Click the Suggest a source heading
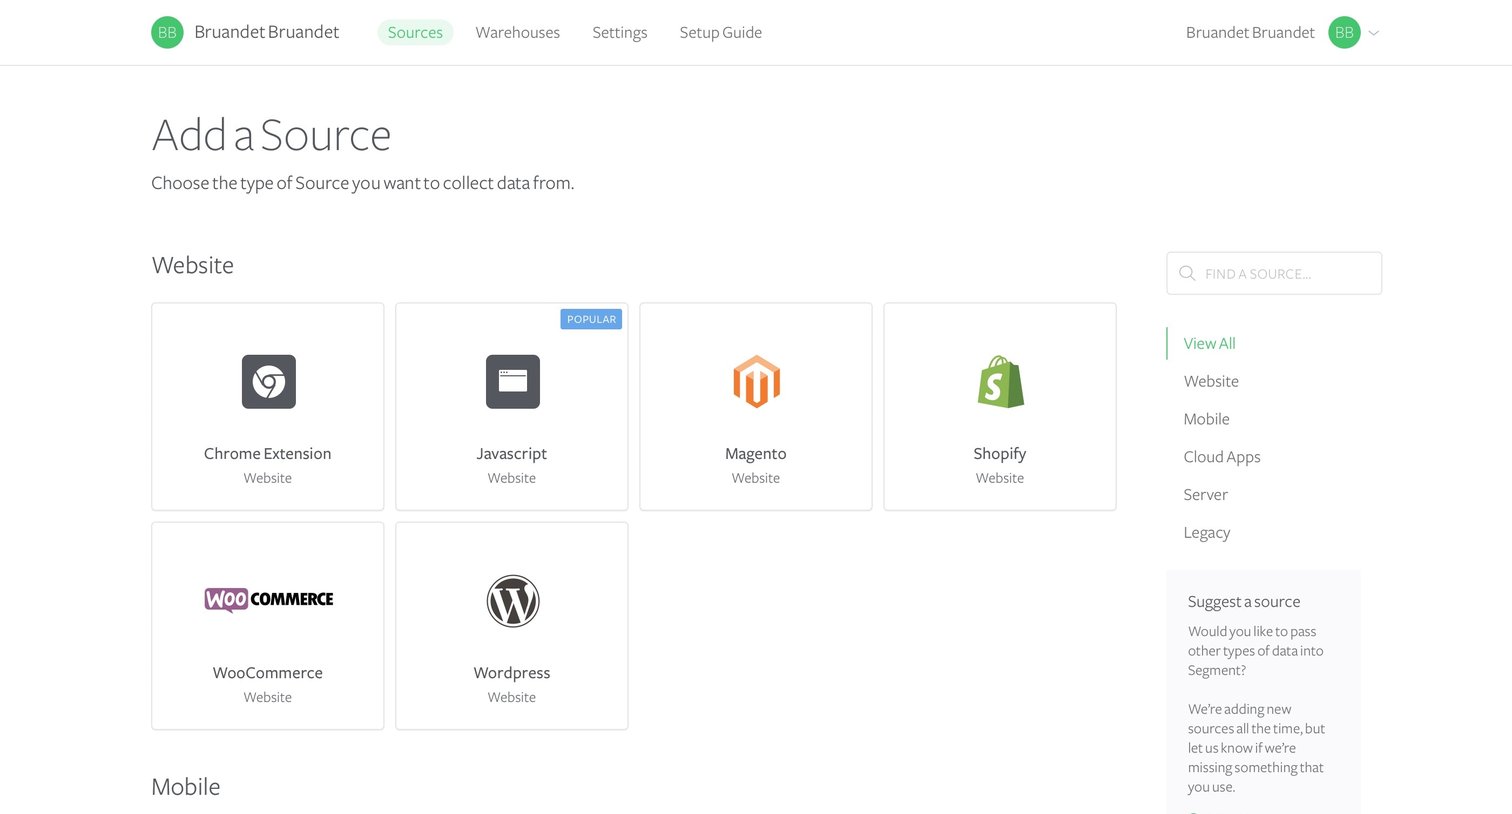This screenshot has width=1512, height=814. tap(1244, 602)
